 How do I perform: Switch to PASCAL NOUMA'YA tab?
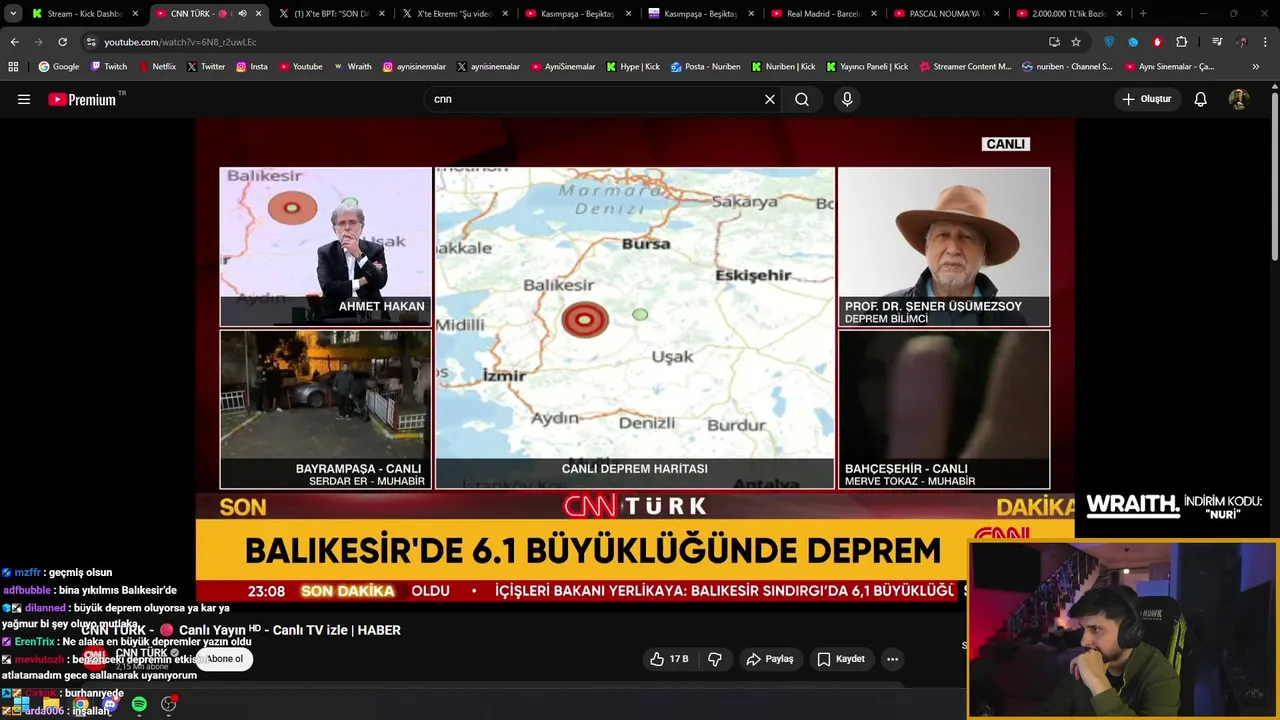point(949,14)
